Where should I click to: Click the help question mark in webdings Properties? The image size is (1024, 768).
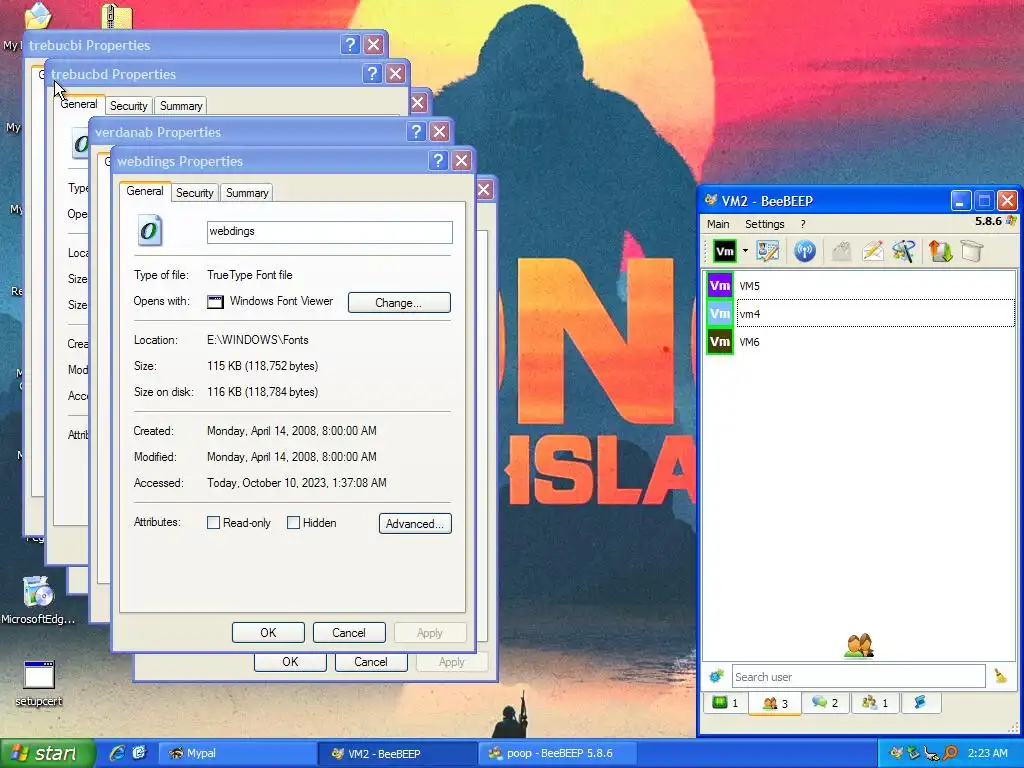pos(438,161)
